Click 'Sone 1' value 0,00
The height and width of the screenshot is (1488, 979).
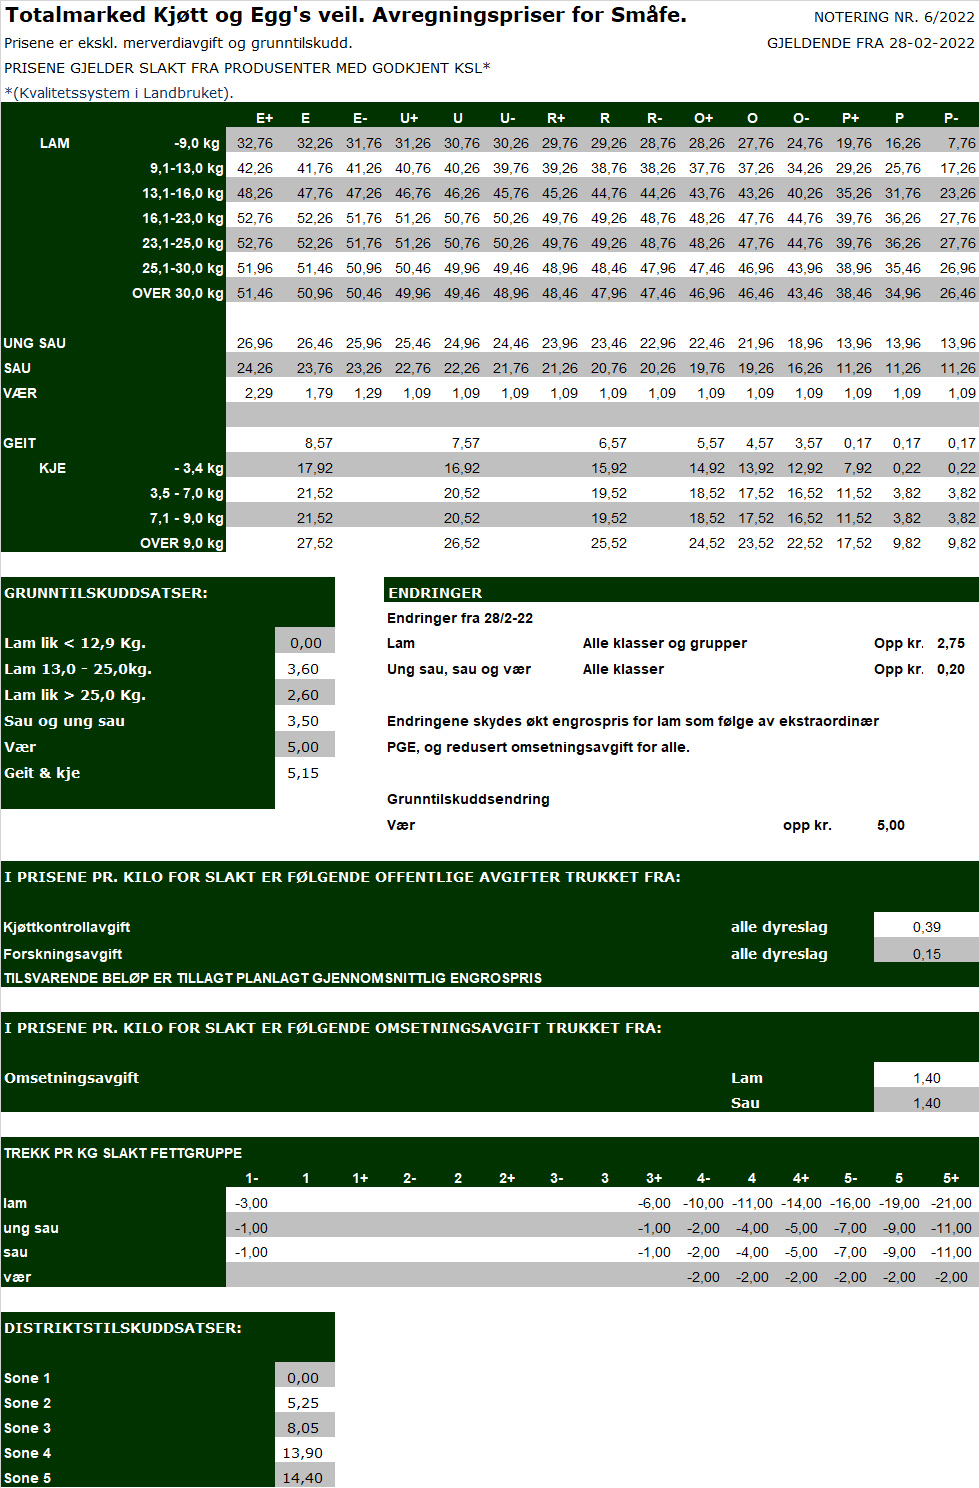(x=303, y=1378)
